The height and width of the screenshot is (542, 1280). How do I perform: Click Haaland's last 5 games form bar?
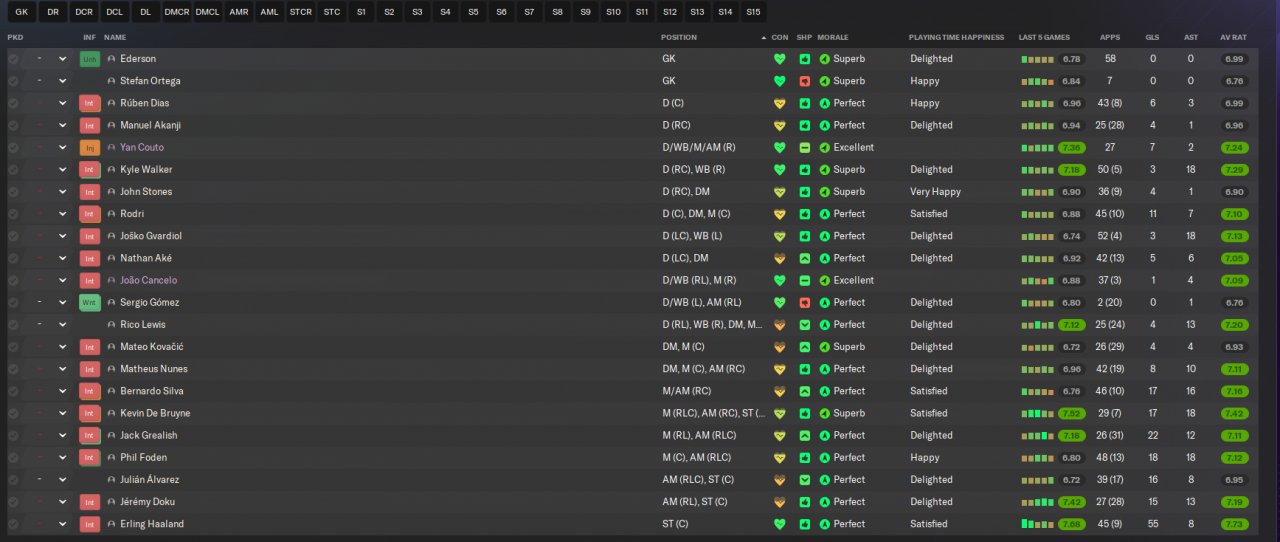click(x=1037, y=524)
